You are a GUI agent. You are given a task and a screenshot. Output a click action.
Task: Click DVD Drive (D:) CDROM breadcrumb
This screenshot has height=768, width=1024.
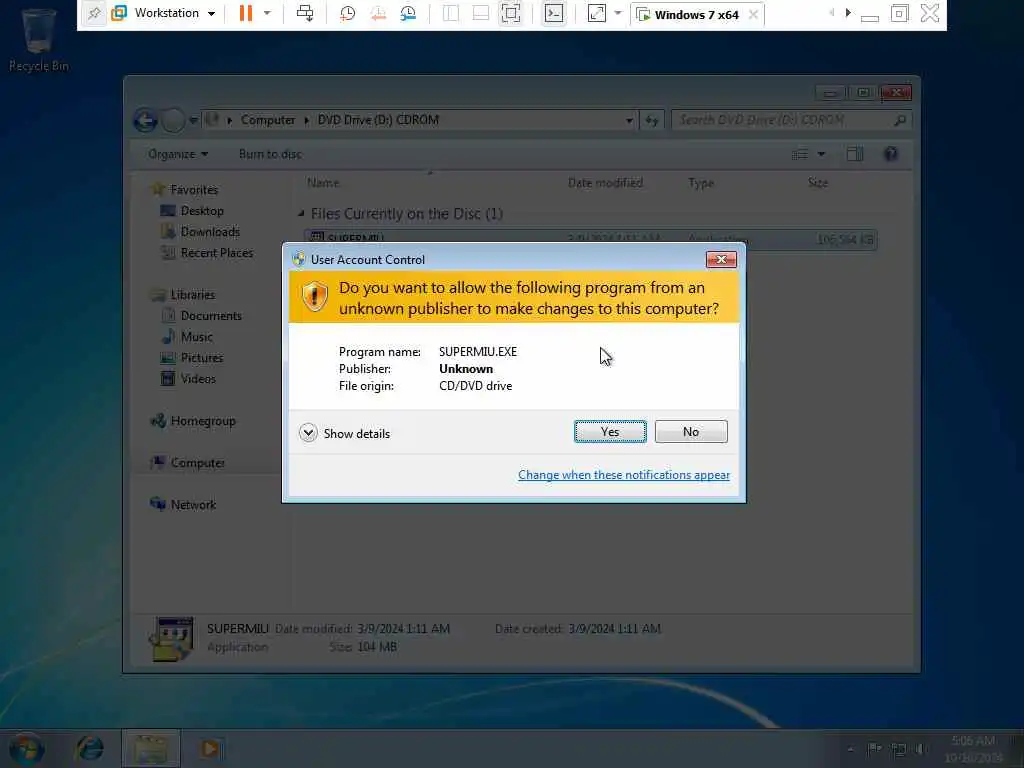coord(378,120)
